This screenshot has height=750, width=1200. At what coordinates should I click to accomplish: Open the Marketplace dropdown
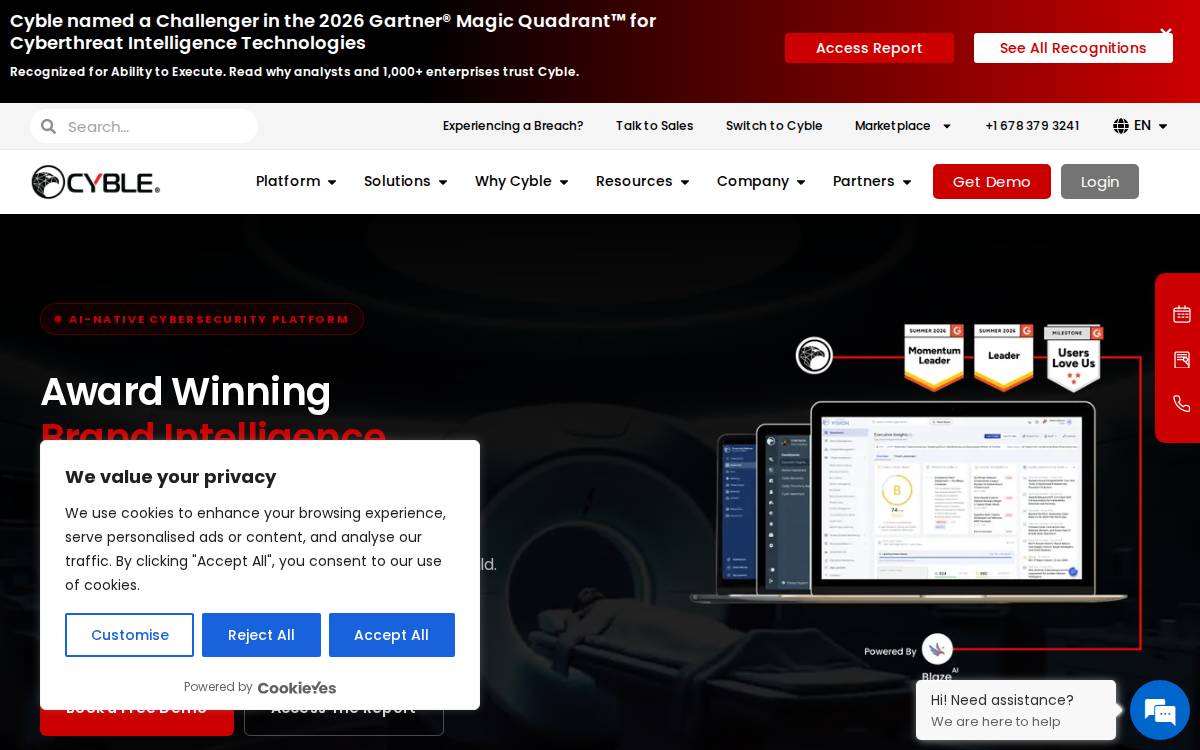click(x=903, y=126)
